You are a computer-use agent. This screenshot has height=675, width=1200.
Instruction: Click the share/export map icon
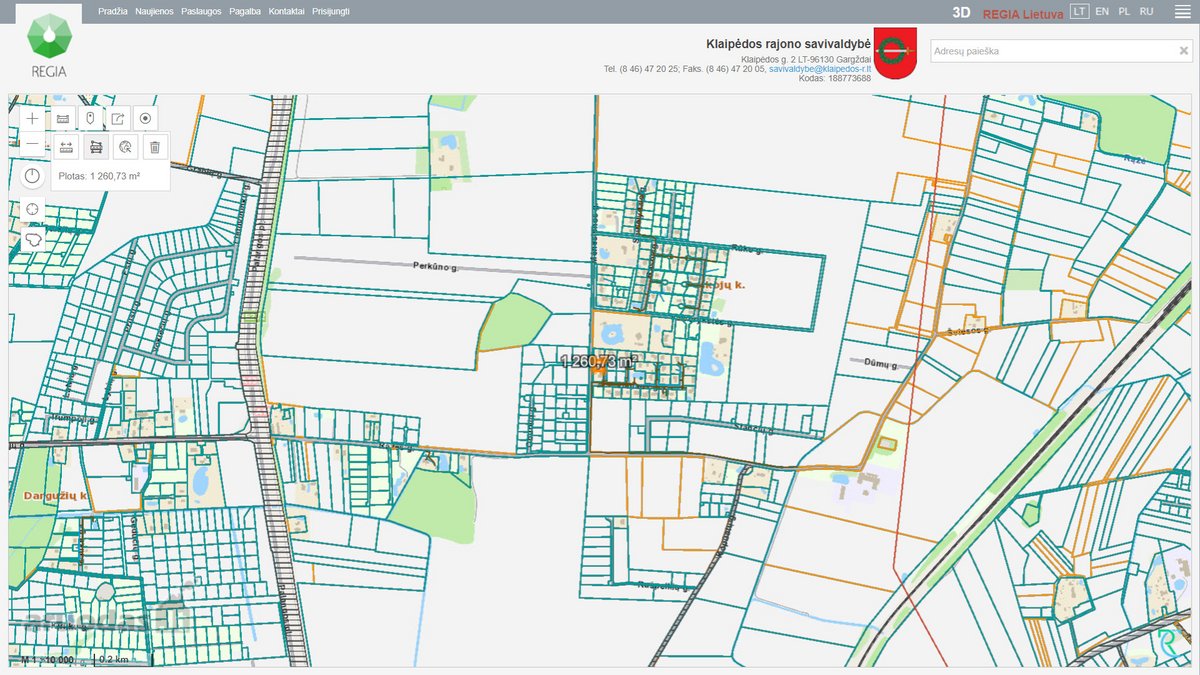pyautogui.click(x=118, y=118)
